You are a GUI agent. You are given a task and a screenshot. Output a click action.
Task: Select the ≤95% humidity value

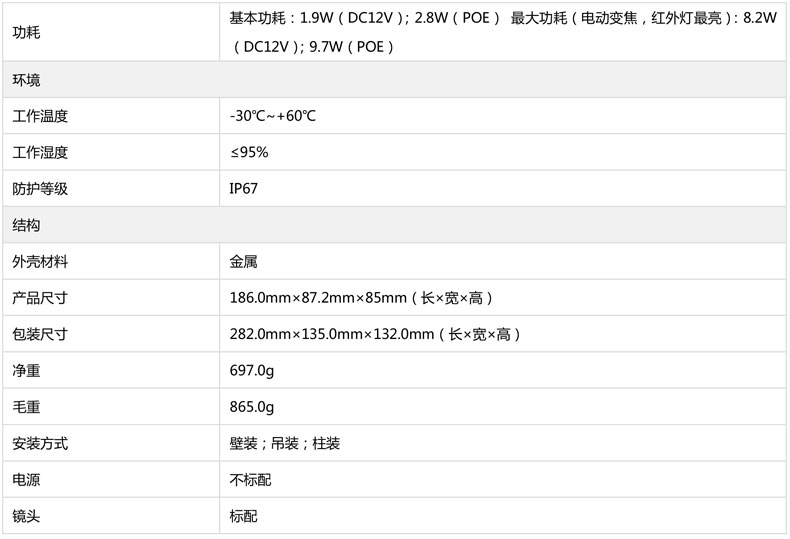[x=249, y=152]
